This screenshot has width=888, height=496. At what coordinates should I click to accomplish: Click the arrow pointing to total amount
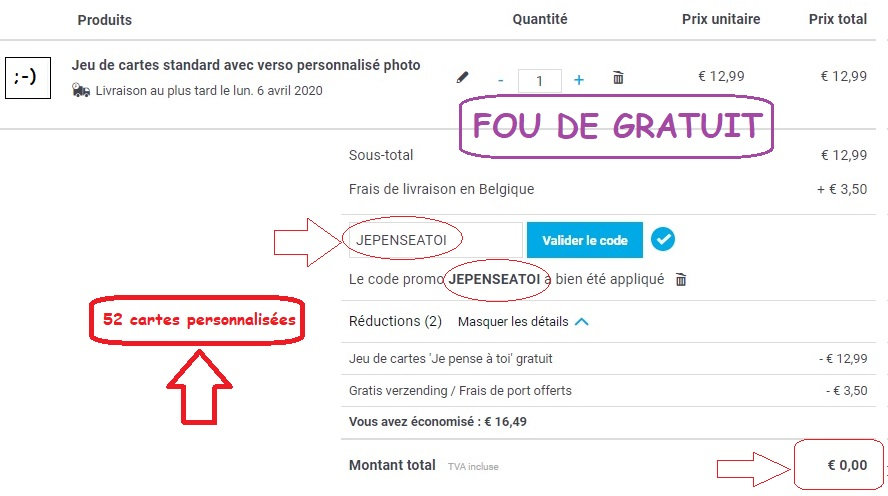[x=750, y=466]
